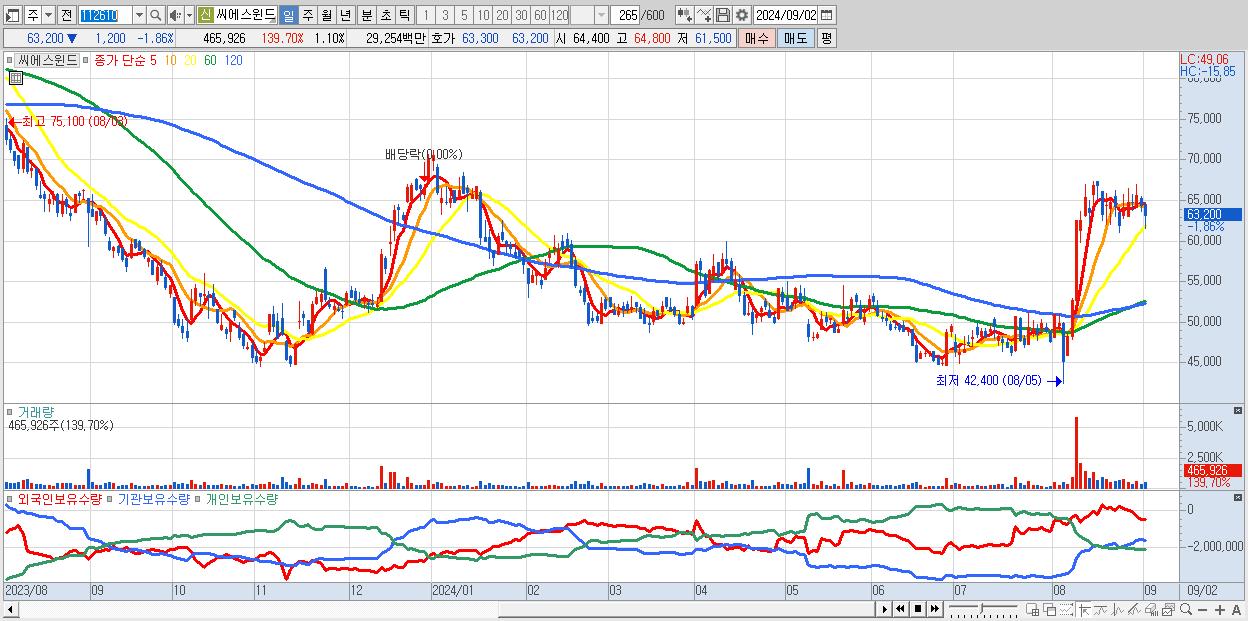Click the 매도 sell button
The width and height of the screenshot is (1248, 621).
(x=796, y=38)
